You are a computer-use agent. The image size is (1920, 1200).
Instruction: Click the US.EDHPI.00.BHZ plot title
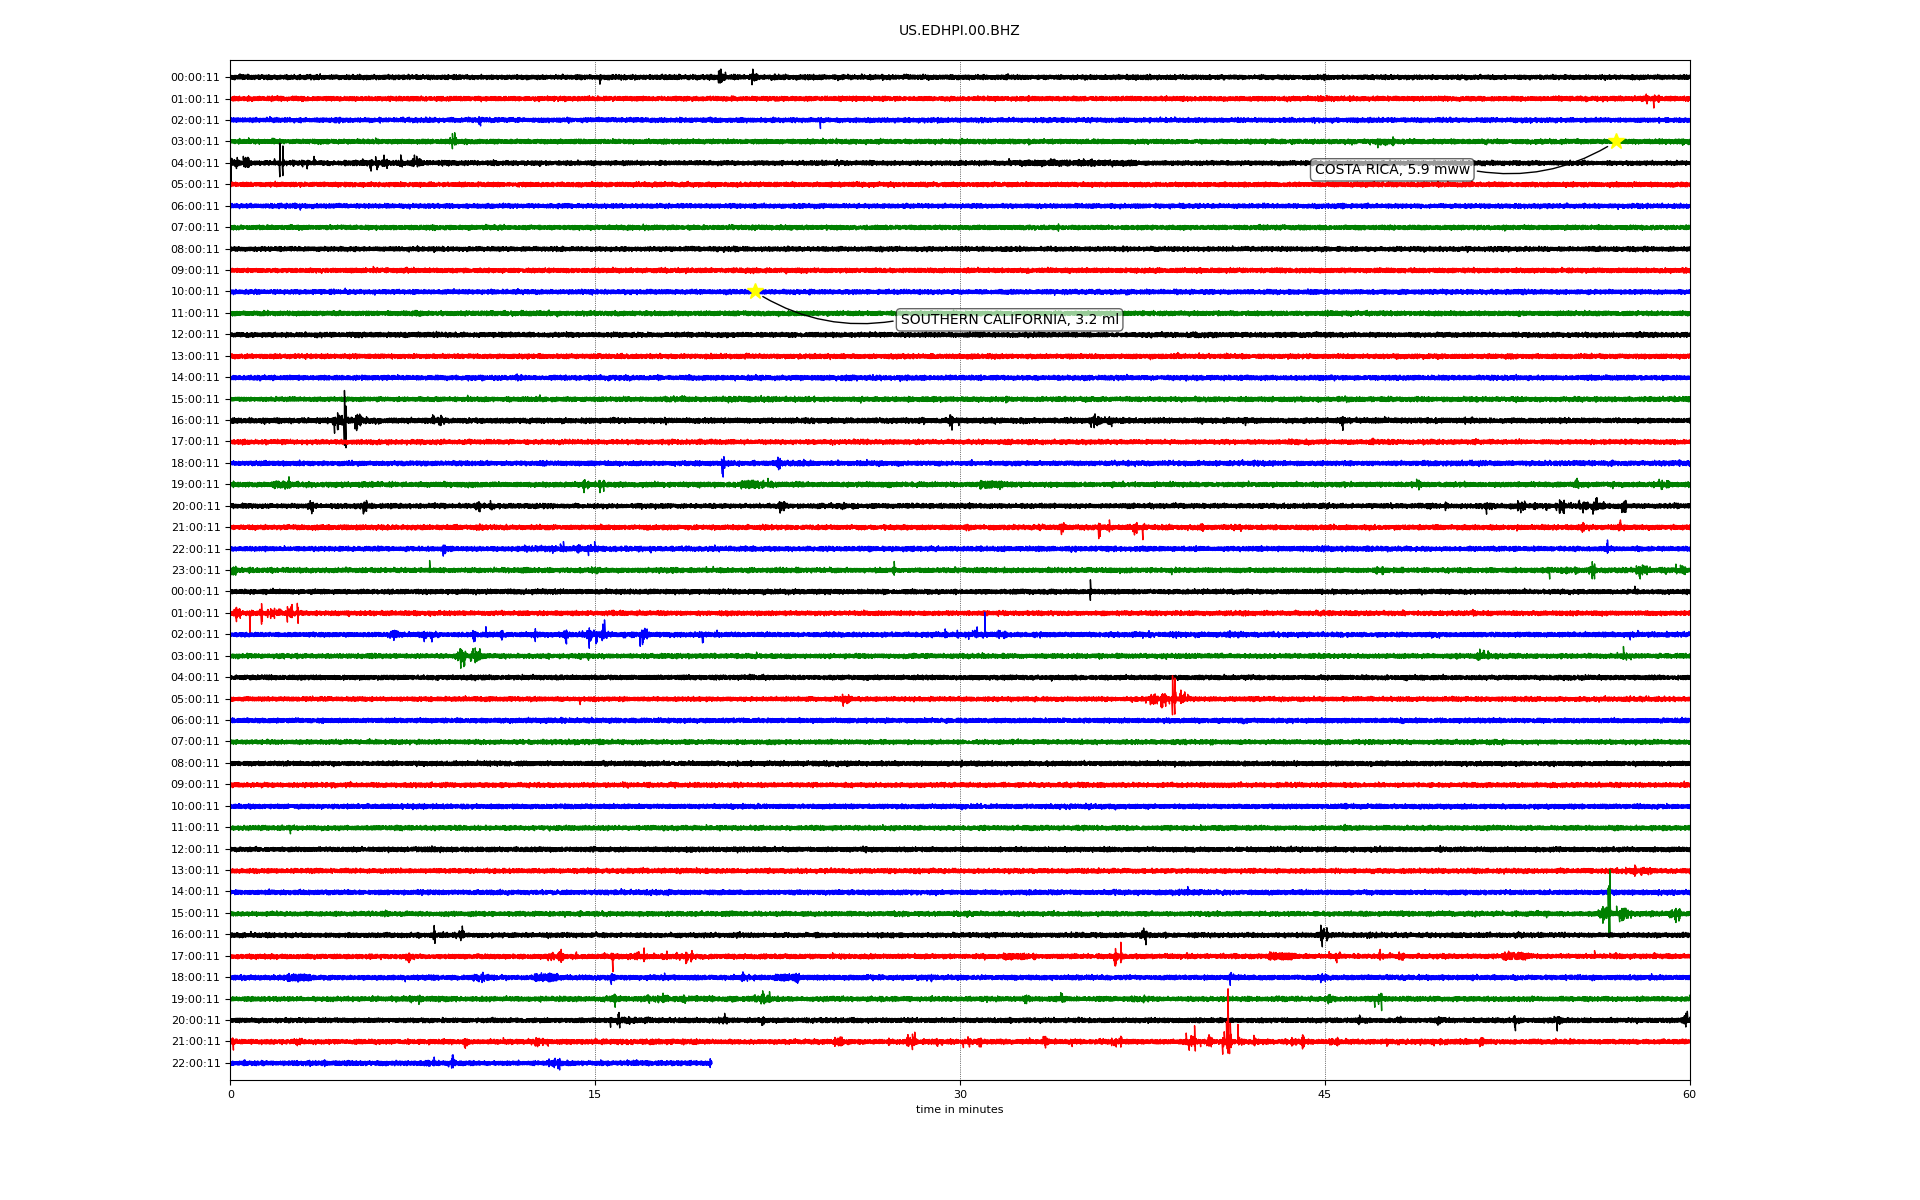point(959,31)
